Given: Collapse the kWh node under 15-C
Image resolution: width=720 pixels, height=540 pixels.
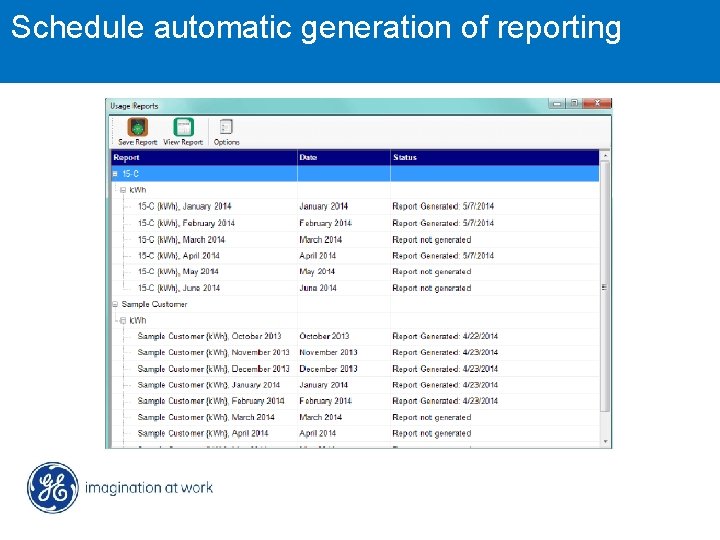Looking at the screenshot, I should point(123,190).
